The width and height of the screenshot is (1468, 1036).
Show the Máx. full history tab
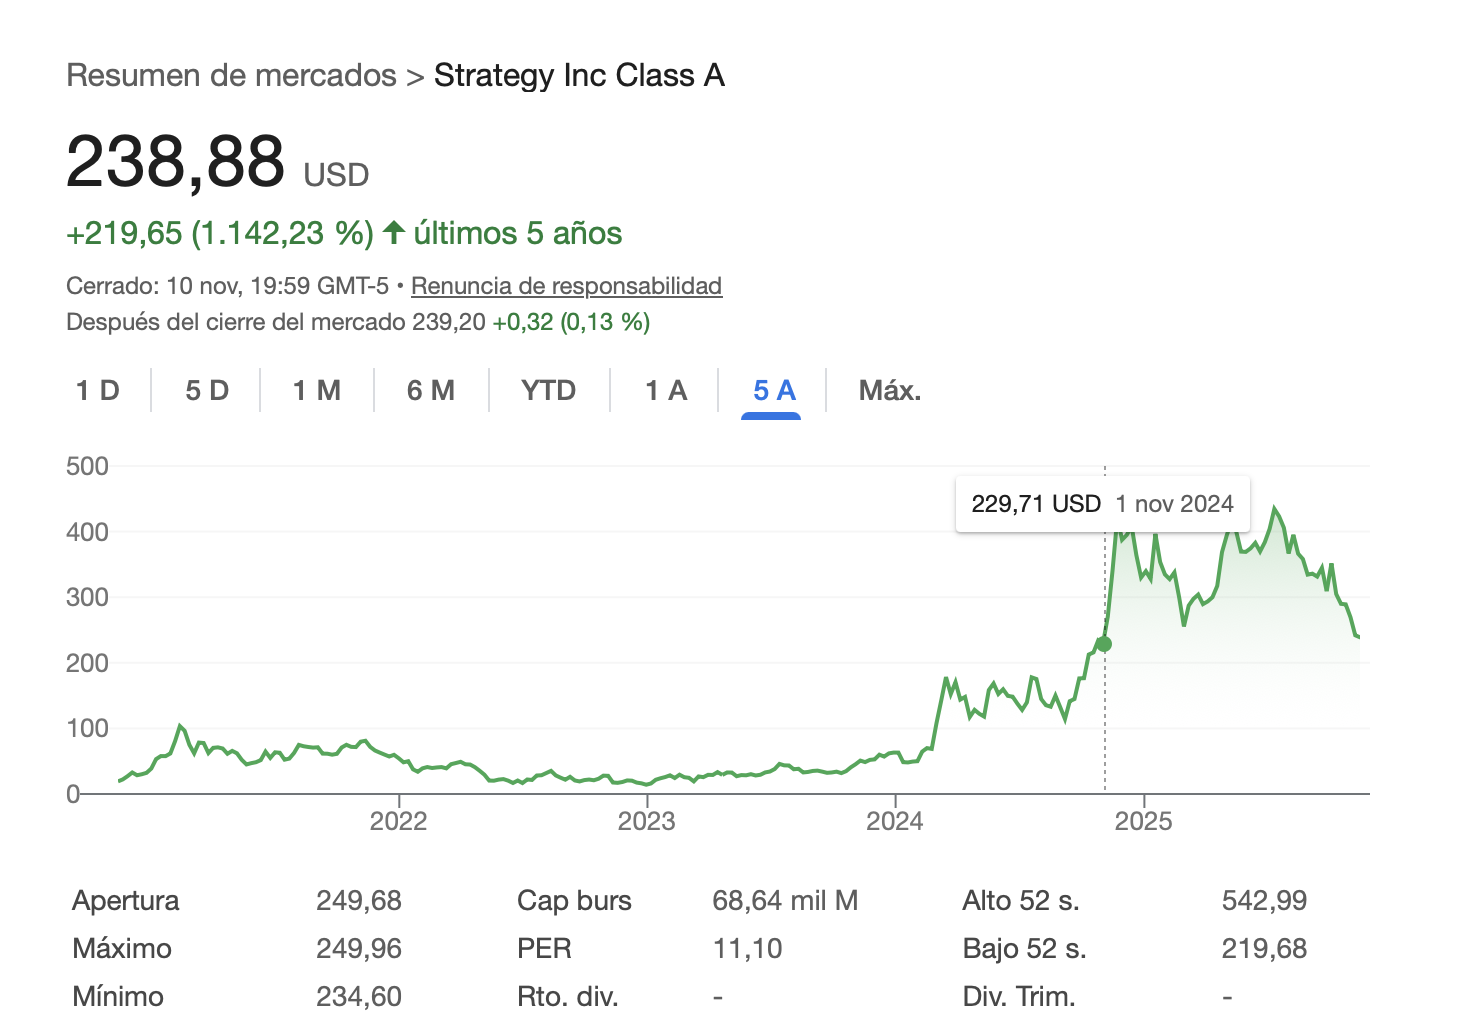[x=890, y=390]
